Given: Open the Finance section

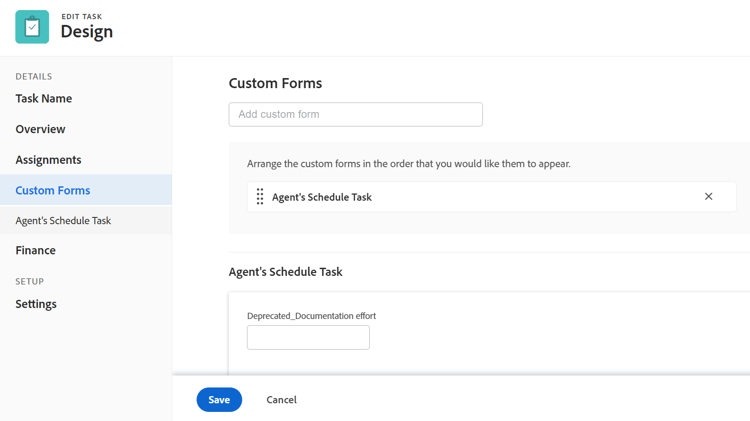Looking at the screenshot, I should pos(35,250).
